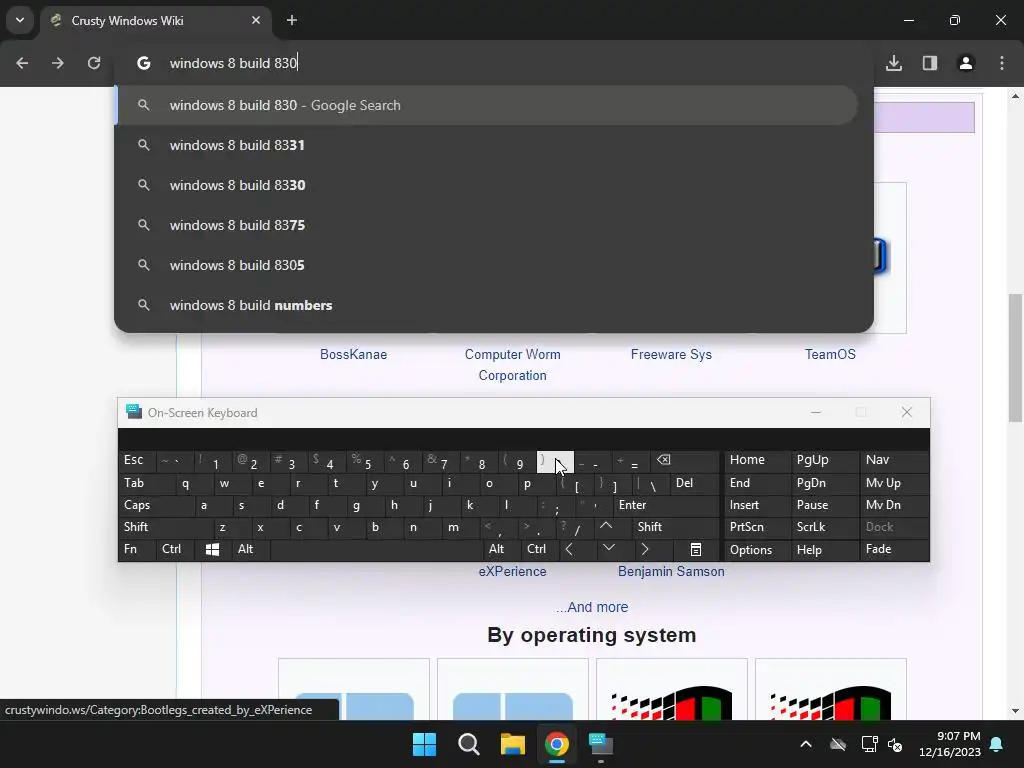The width and height of the screenshot is (1024, 768).
Task: Click On-Screen Keyboard taskbar icon
Action: [x=601, y=744]
